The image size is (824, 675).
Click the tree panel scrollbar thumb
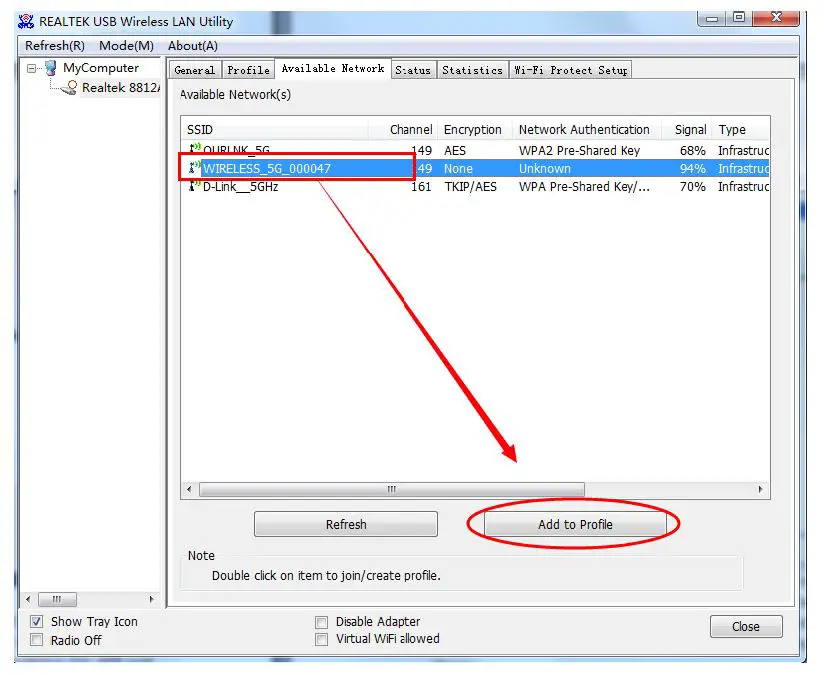tap(57, 599)
